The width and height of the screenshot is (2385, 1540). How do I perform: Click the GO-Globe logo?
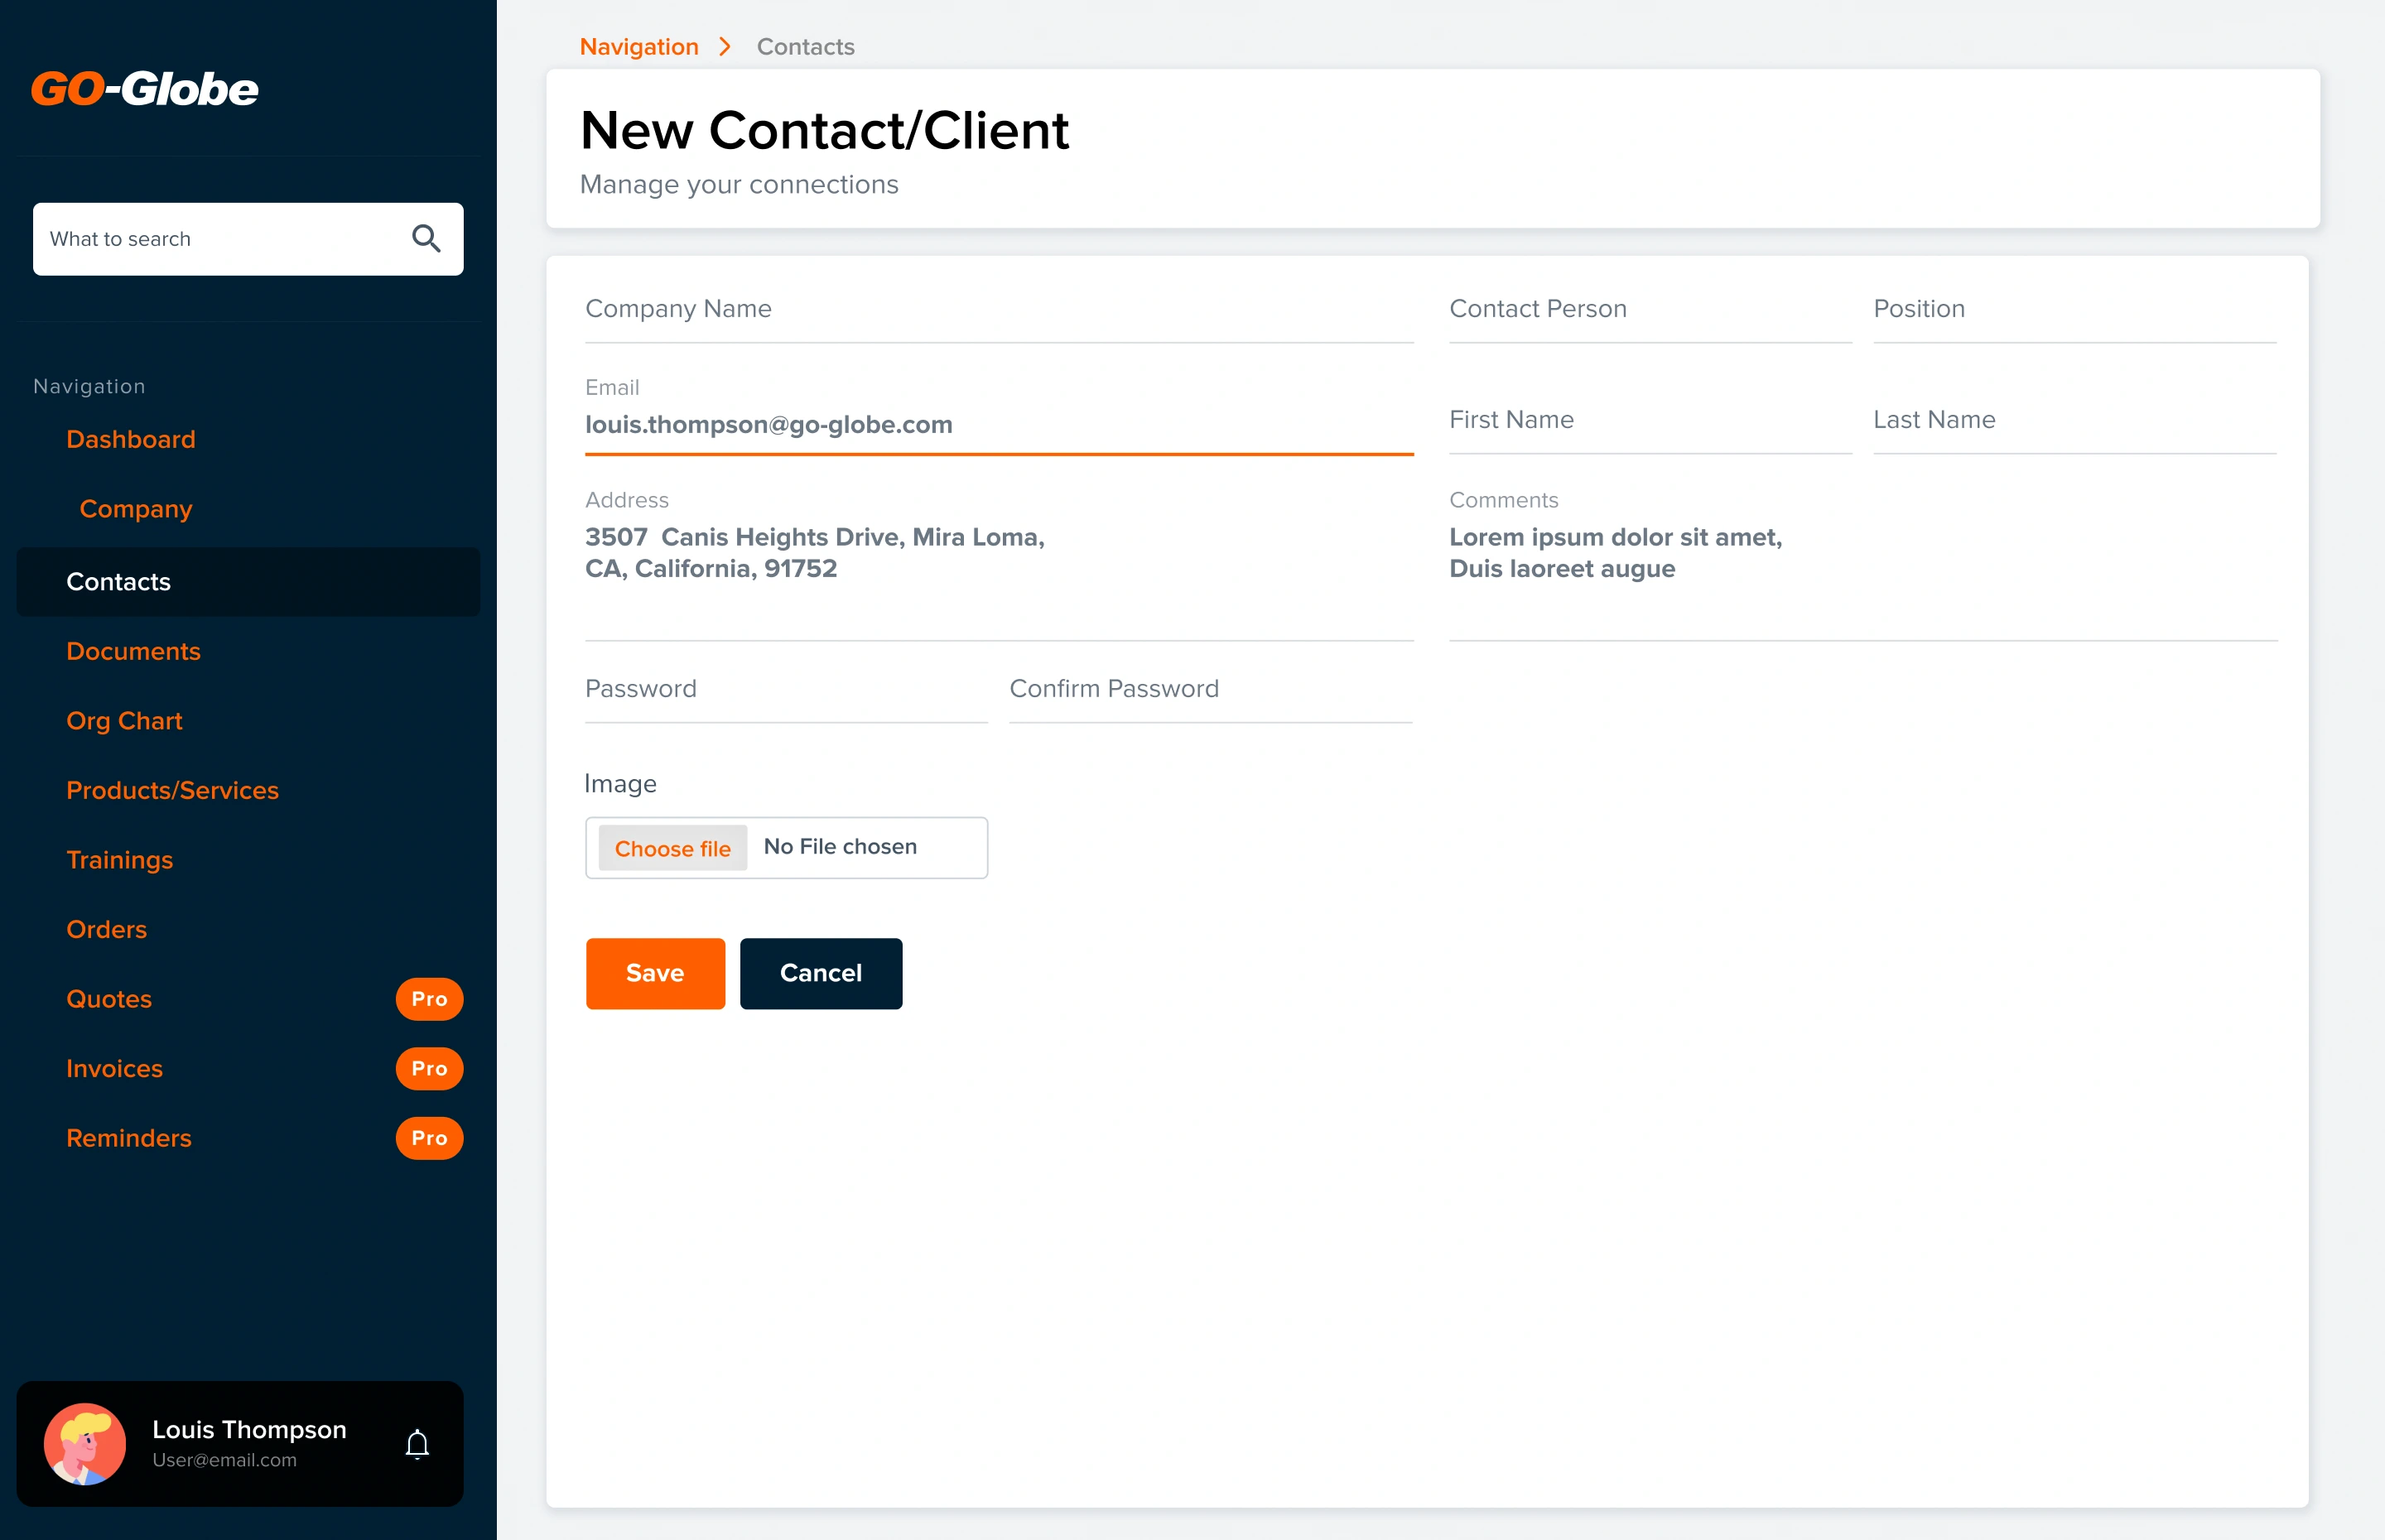pos(144,89)
